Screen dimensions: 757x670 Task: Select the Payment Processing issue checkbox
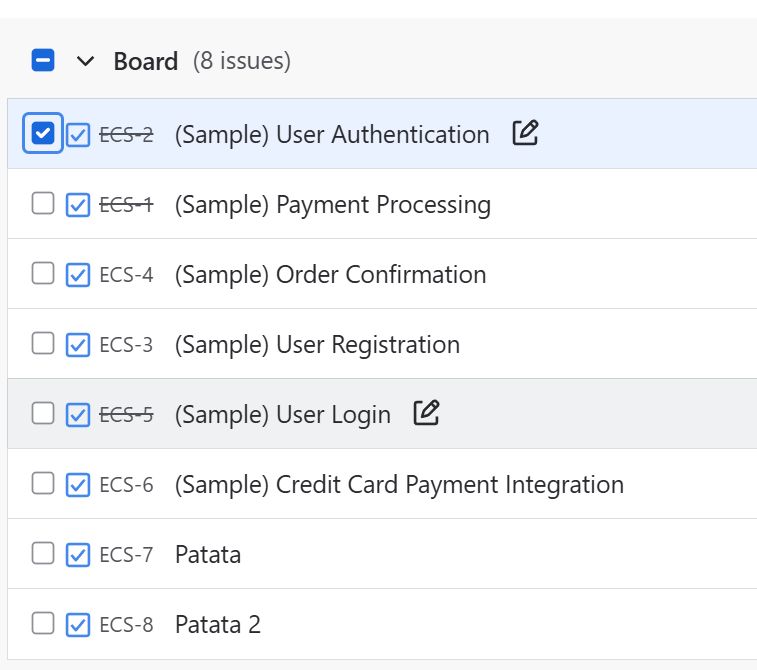pos(43,204)
